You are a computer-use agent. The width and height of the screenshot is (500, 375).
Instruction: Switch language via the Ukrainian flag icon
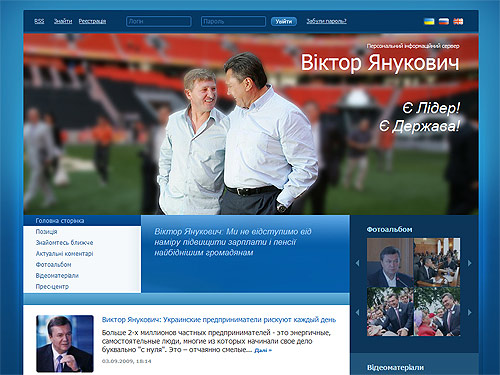coord(429,22)
